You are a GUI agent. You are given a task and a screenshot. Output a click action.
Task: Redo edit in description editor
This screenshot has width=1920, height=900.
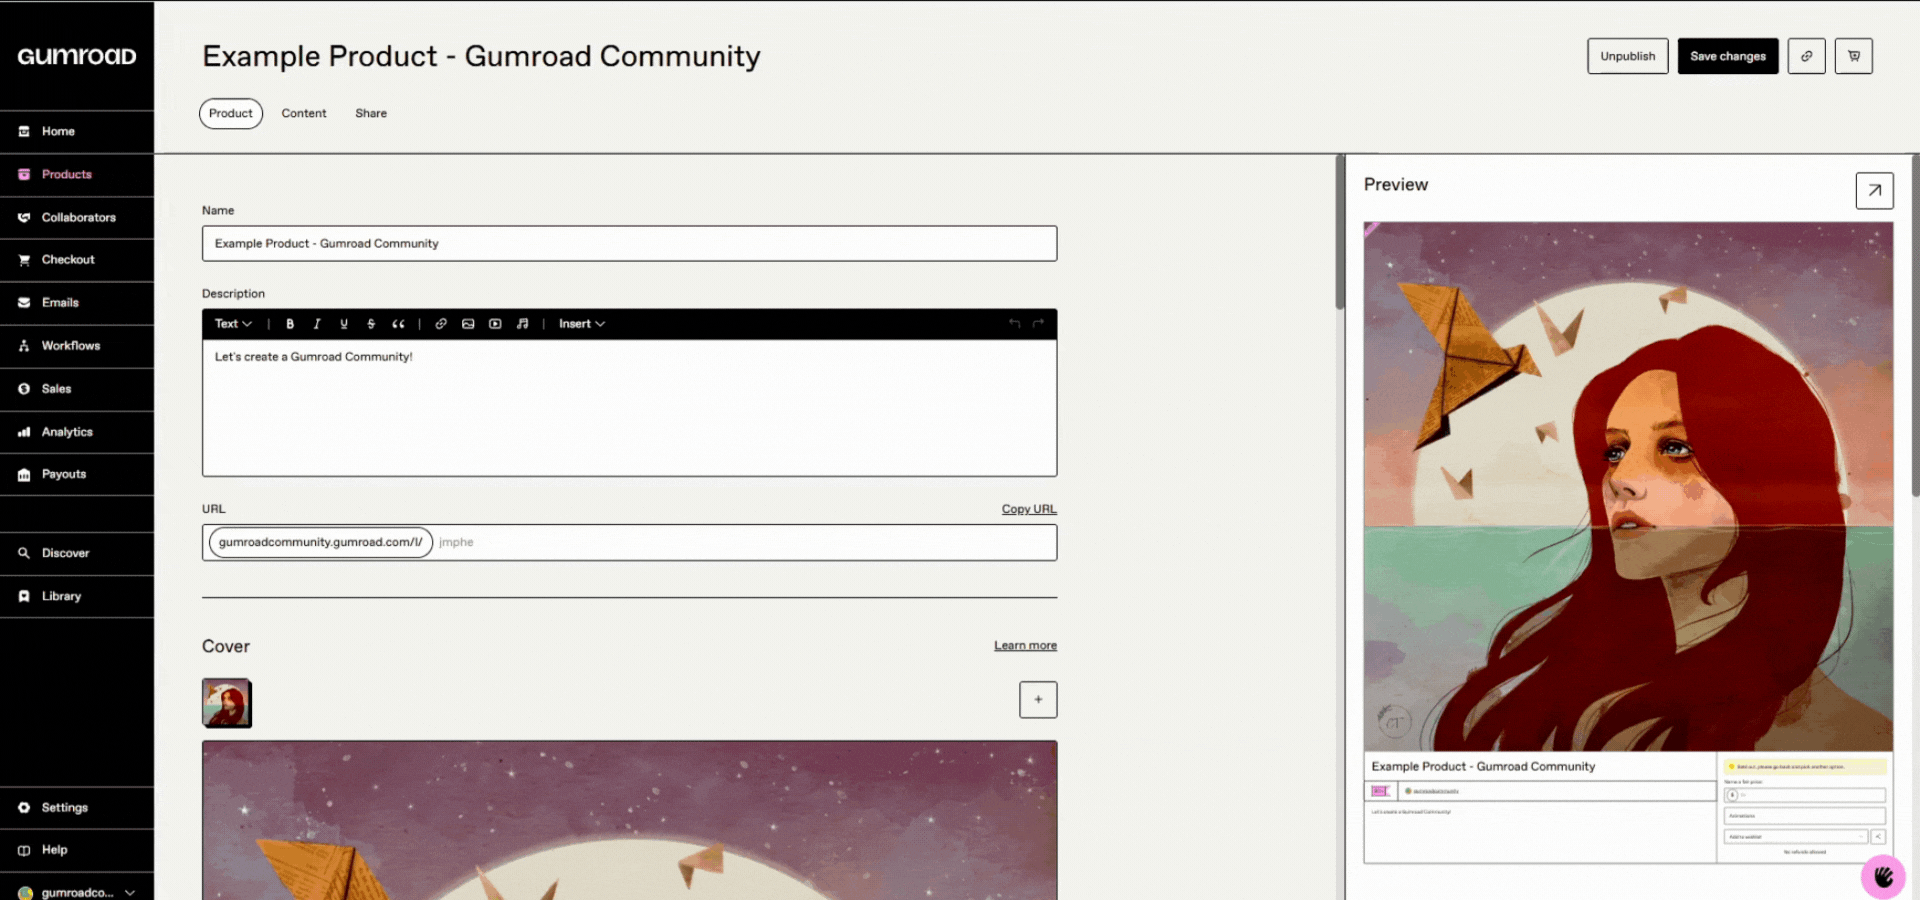[1038, 324]
